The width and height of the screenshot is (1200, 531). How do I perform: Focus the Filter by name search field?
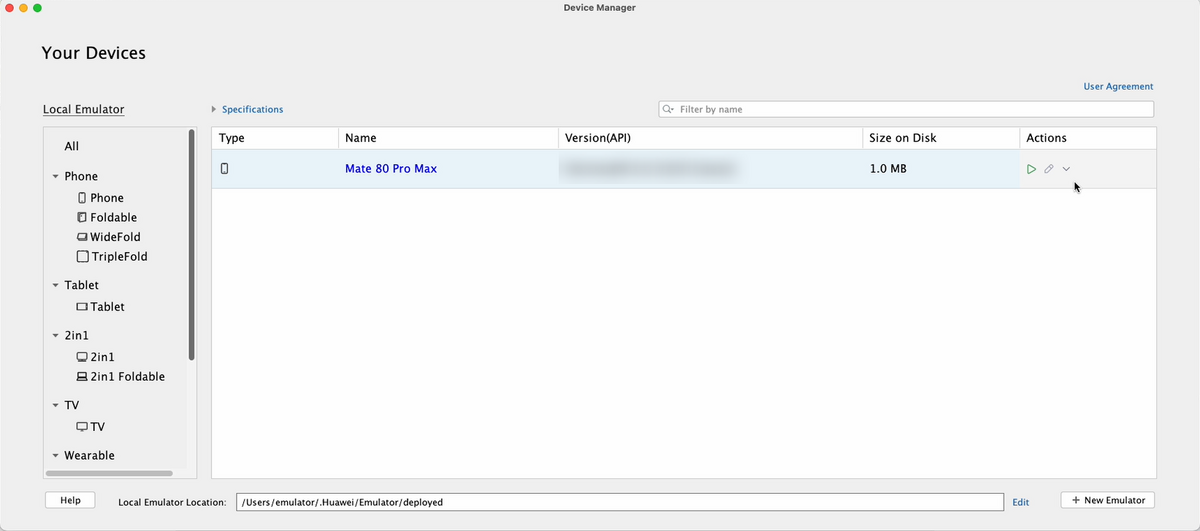tap(910, 109)
